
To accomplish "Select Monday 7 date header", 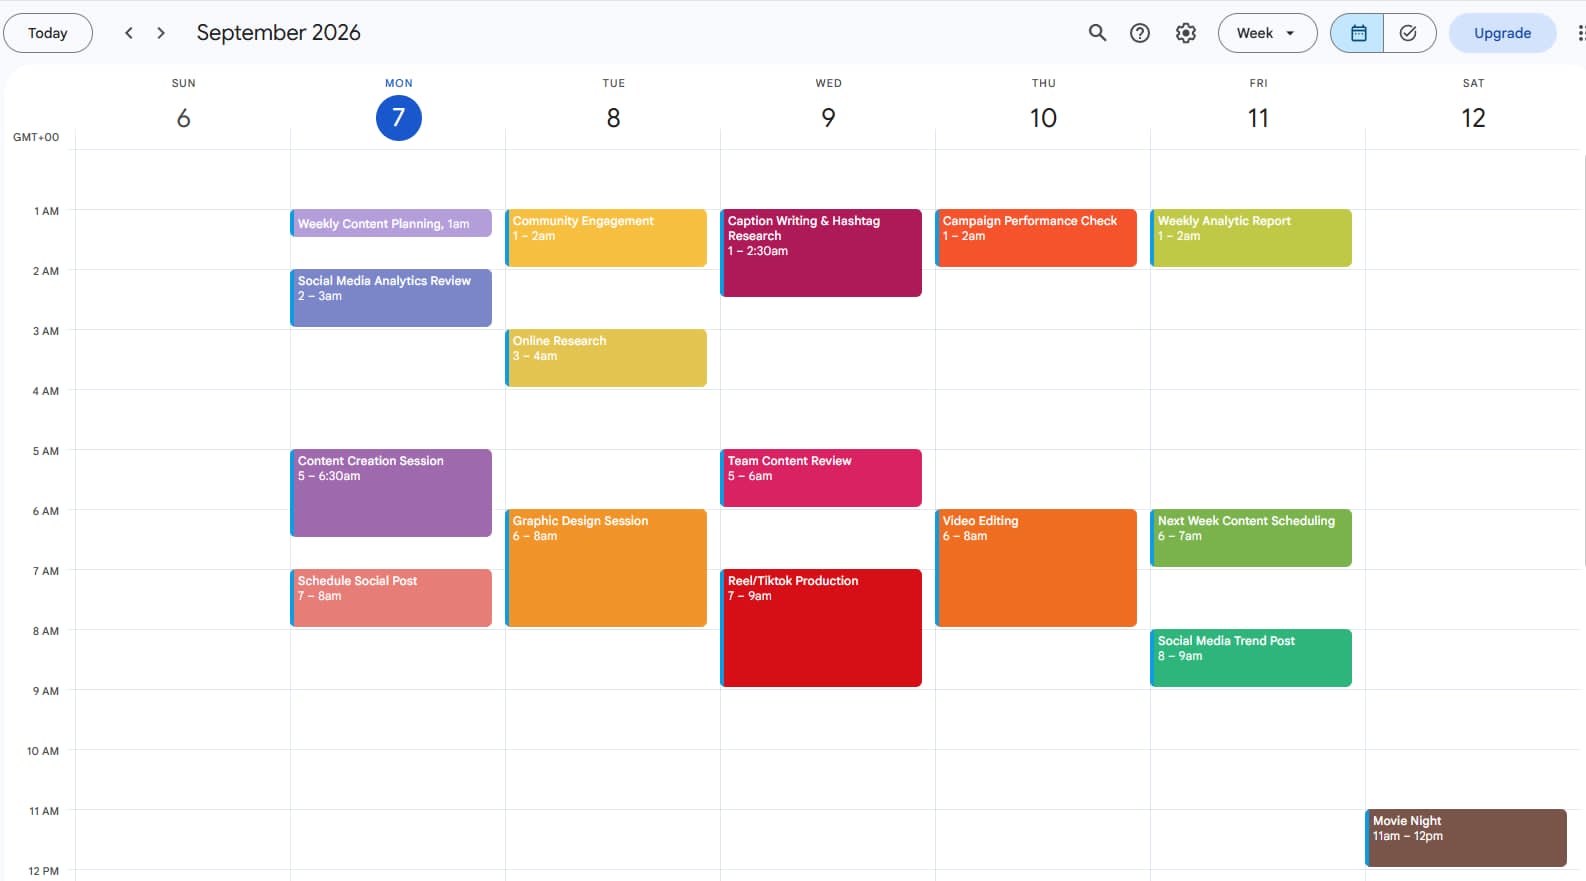I will 398,118.
